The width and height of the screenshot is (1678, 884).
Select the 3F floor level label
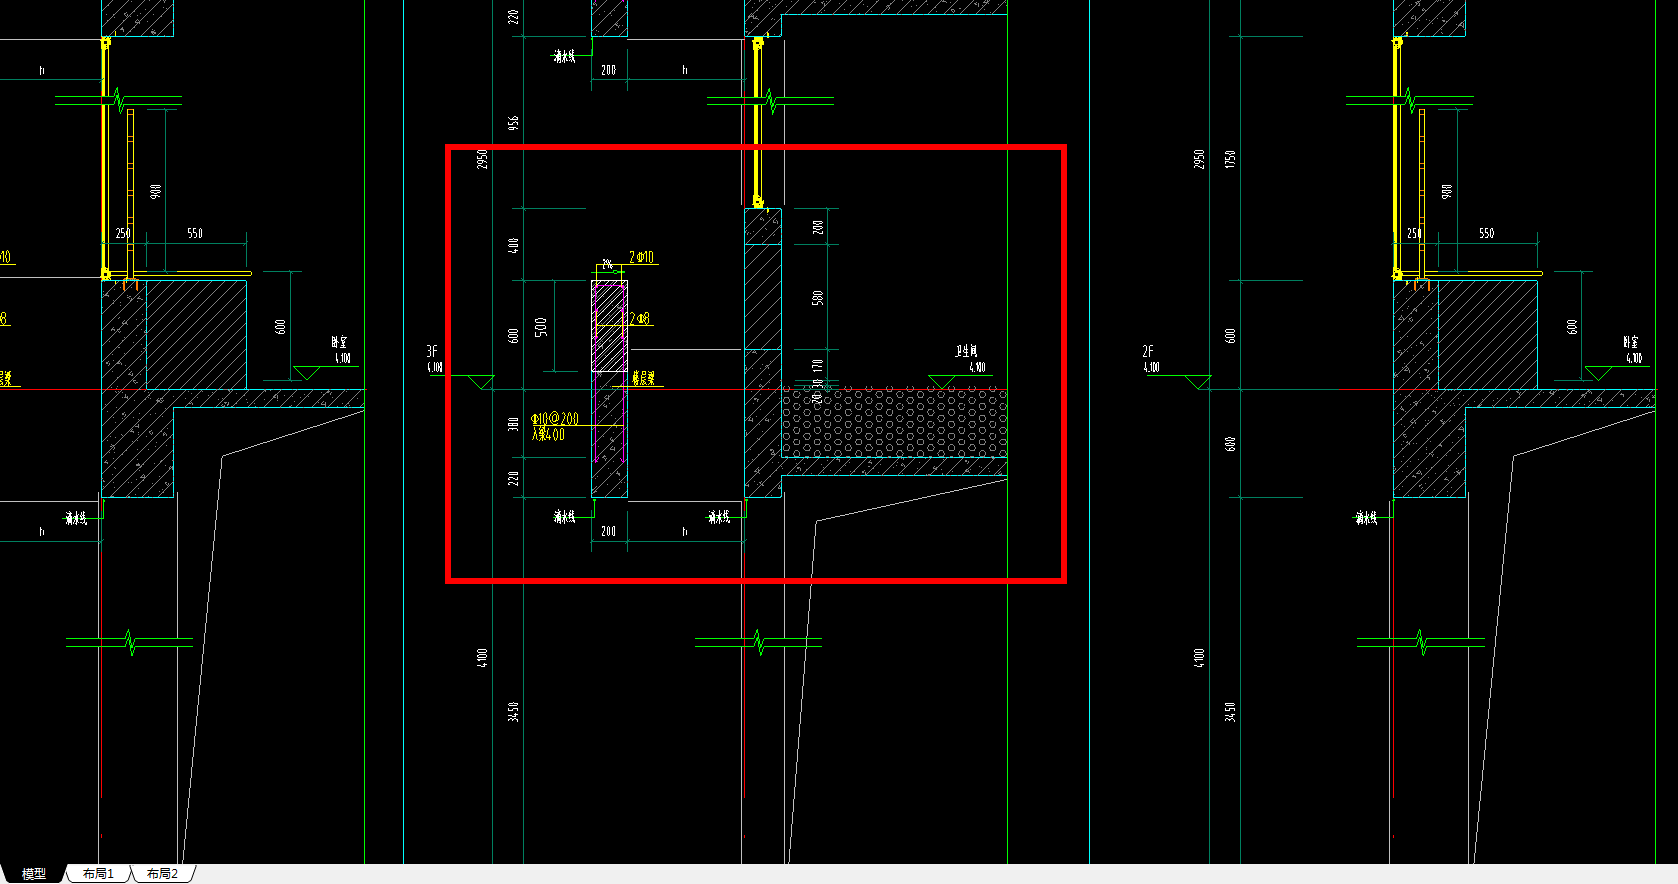(x=432, y=351)
